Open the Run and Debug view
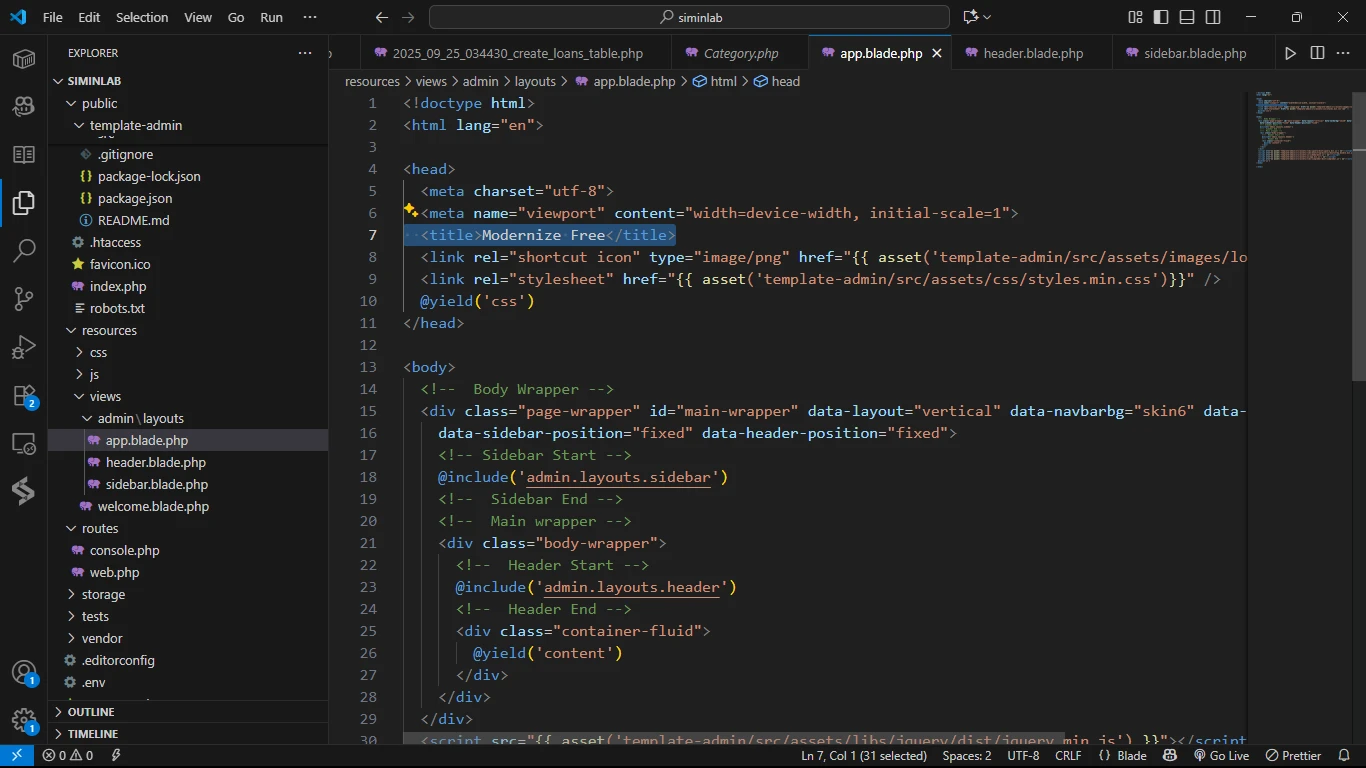1366x768 pixels. [x=24, y=347]
